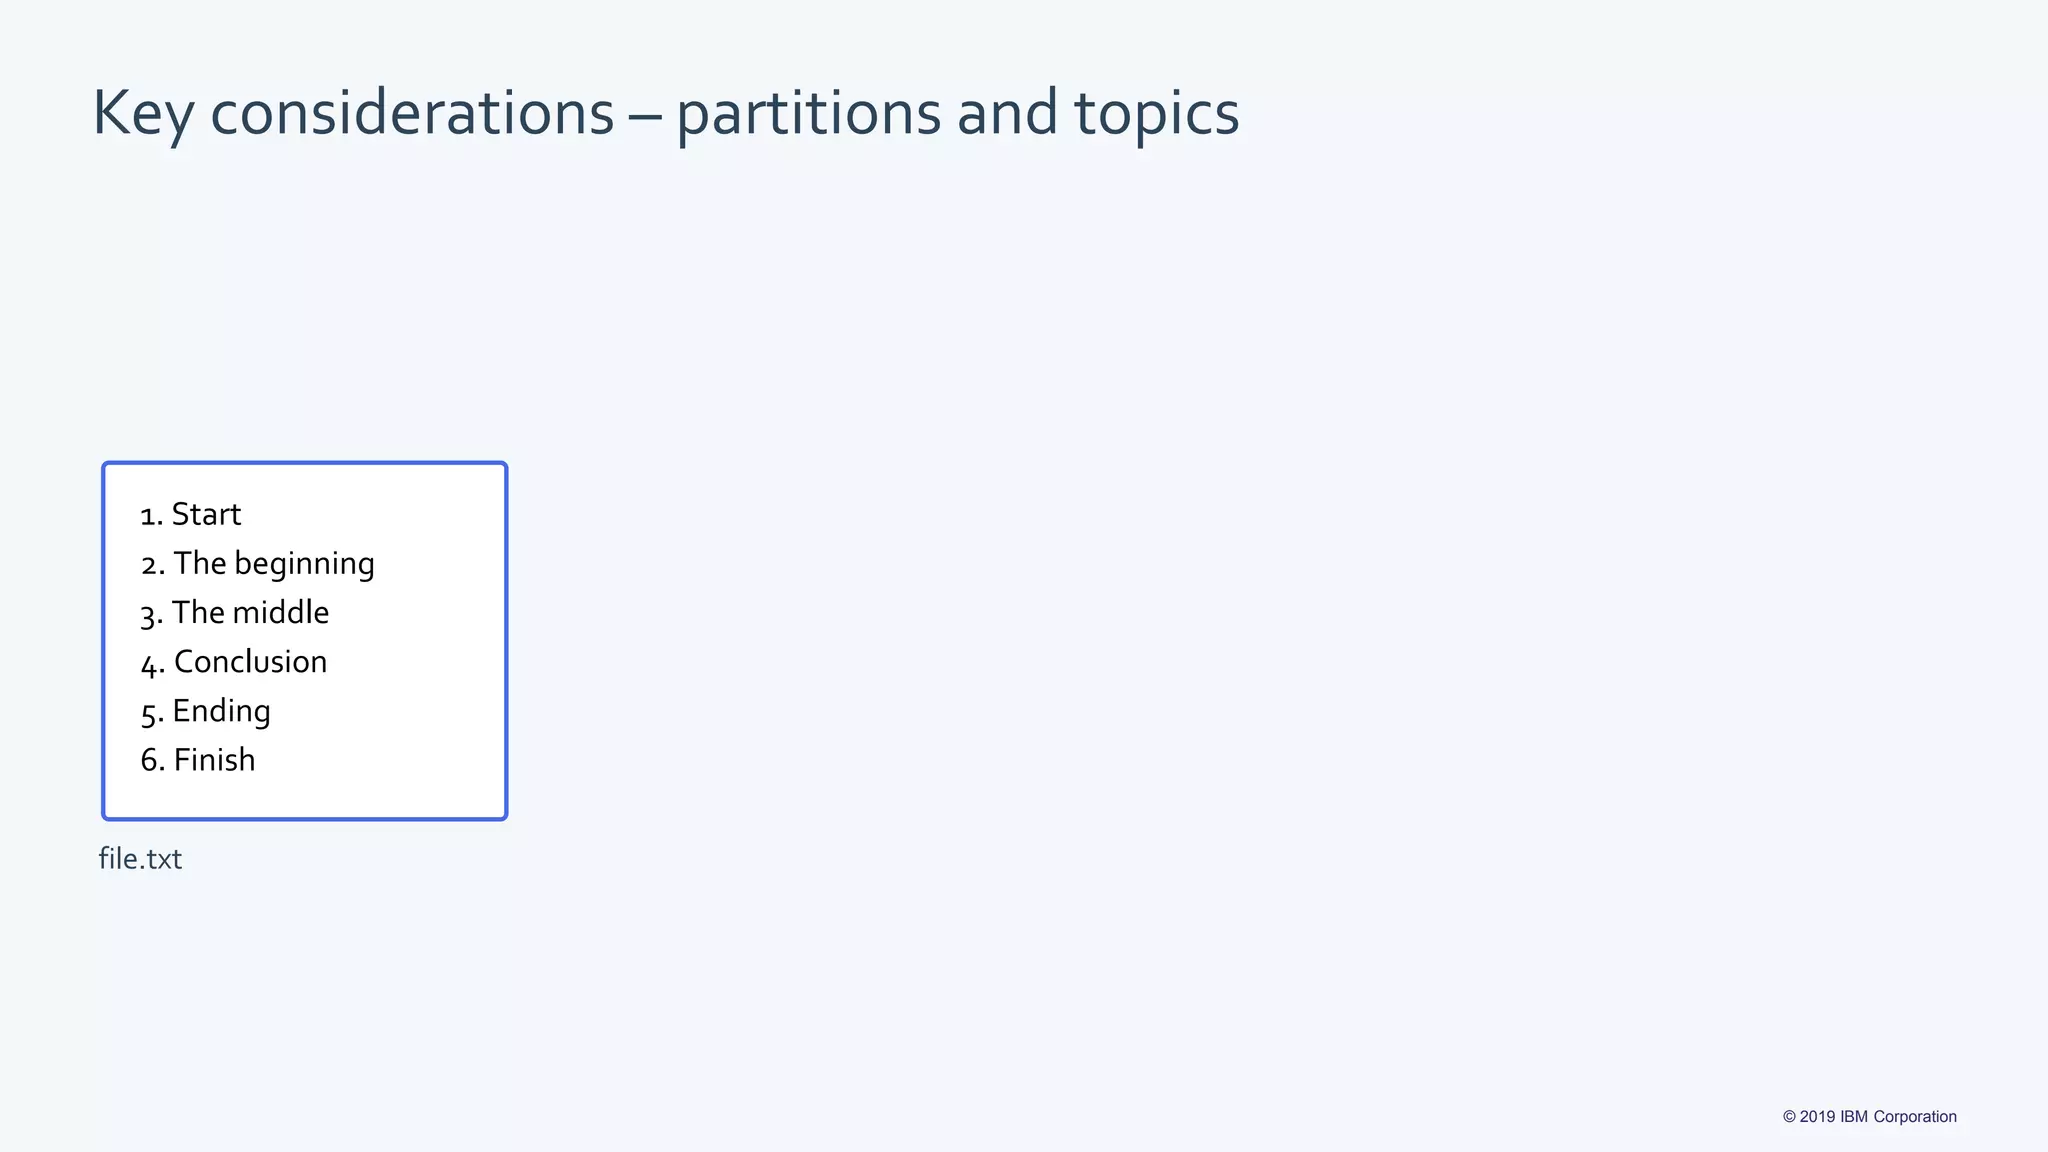Select the number "2." before The beginning
Screen dimensions: 2048x1152
click(x=153, y=565)
